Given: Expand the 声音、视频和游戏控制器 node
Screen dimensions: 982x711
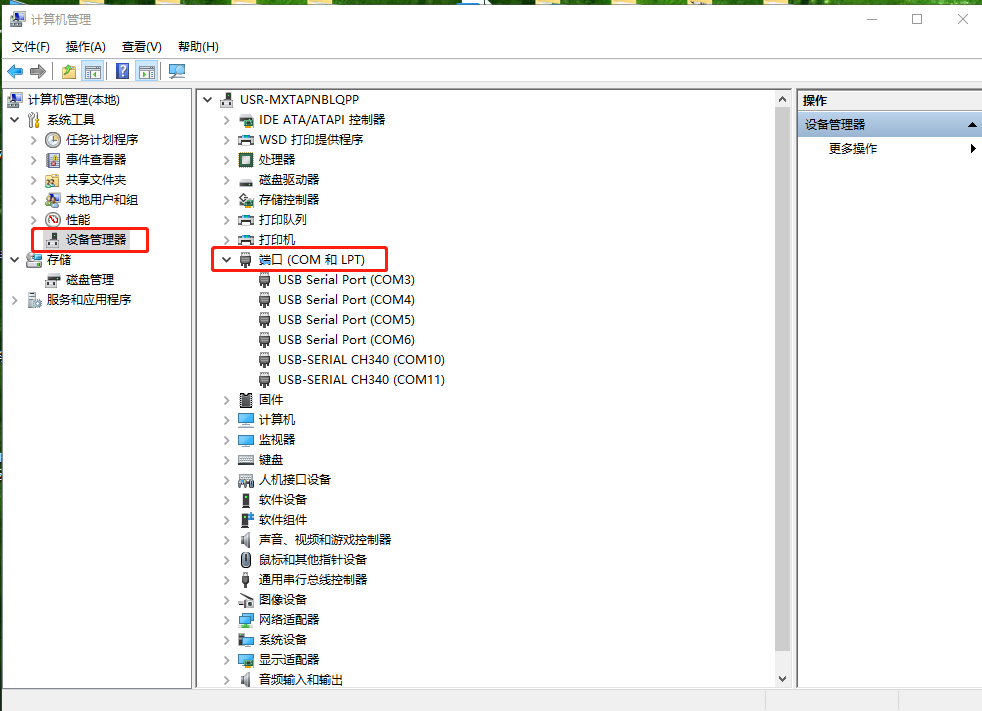Looking at the screenshot, I should 227,540.
